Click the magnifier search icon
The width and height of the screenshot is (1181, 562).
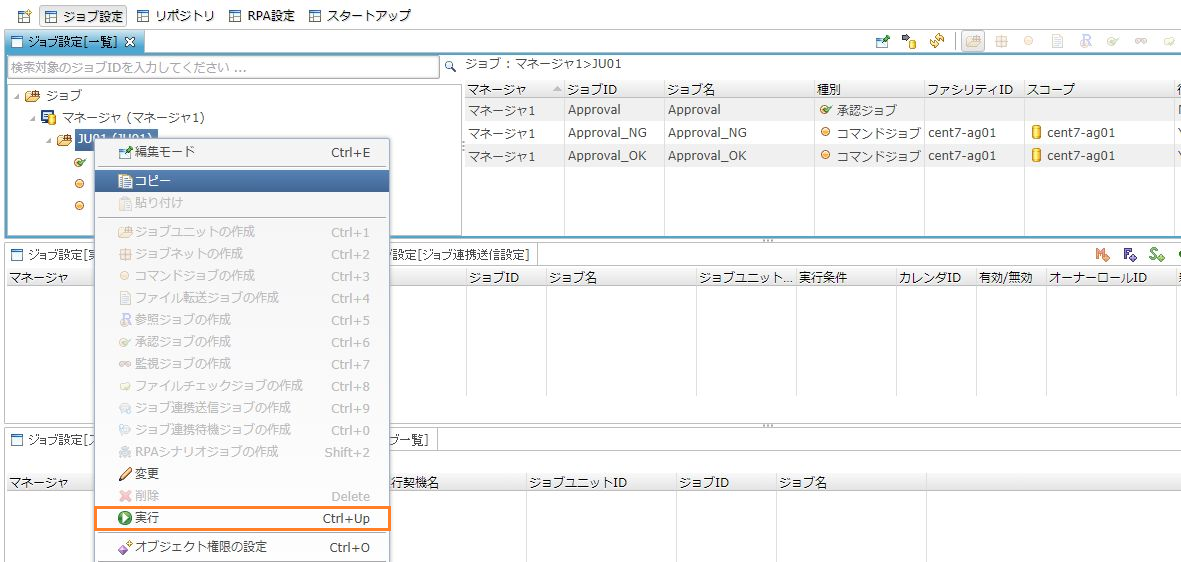[450, 66]
